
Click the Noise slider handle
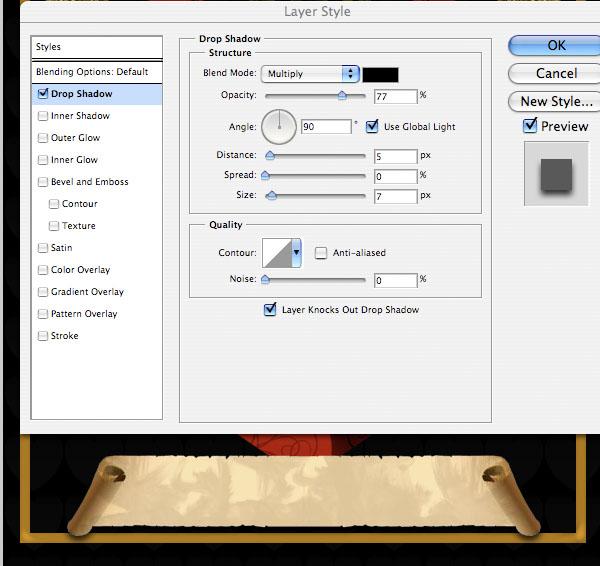[265, 279]
